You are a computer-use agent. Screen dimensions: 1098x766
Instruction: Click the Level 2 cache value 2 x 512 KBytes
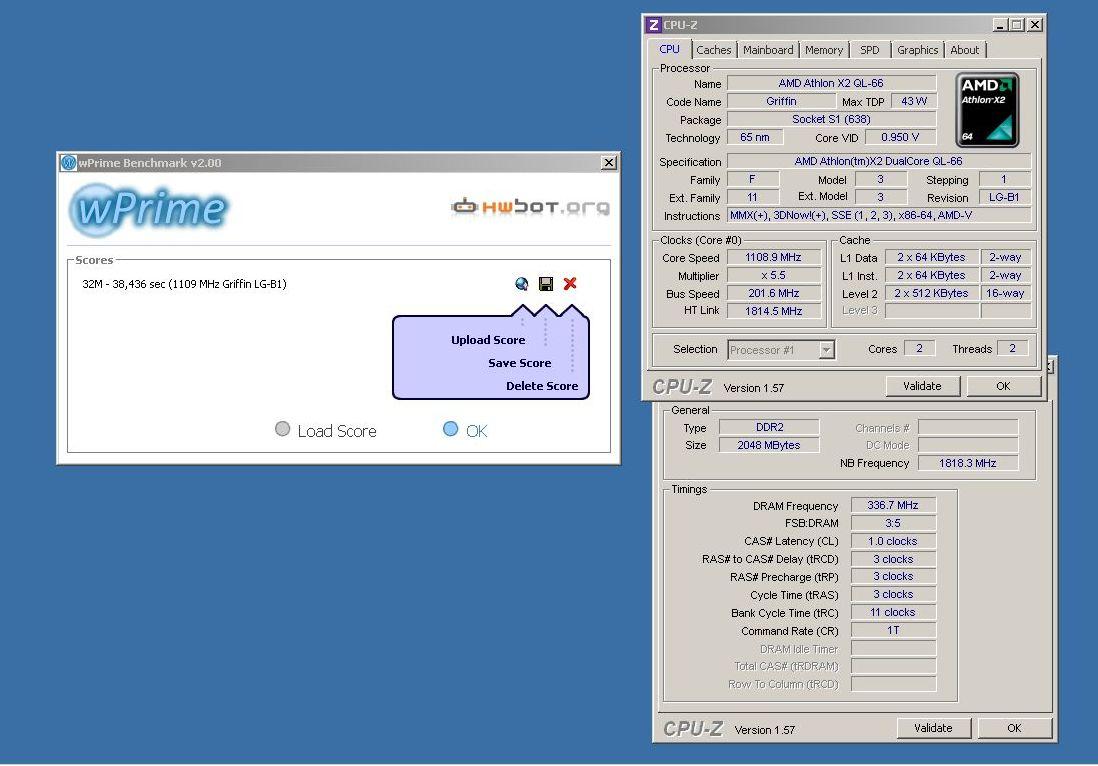click(931, 293)
